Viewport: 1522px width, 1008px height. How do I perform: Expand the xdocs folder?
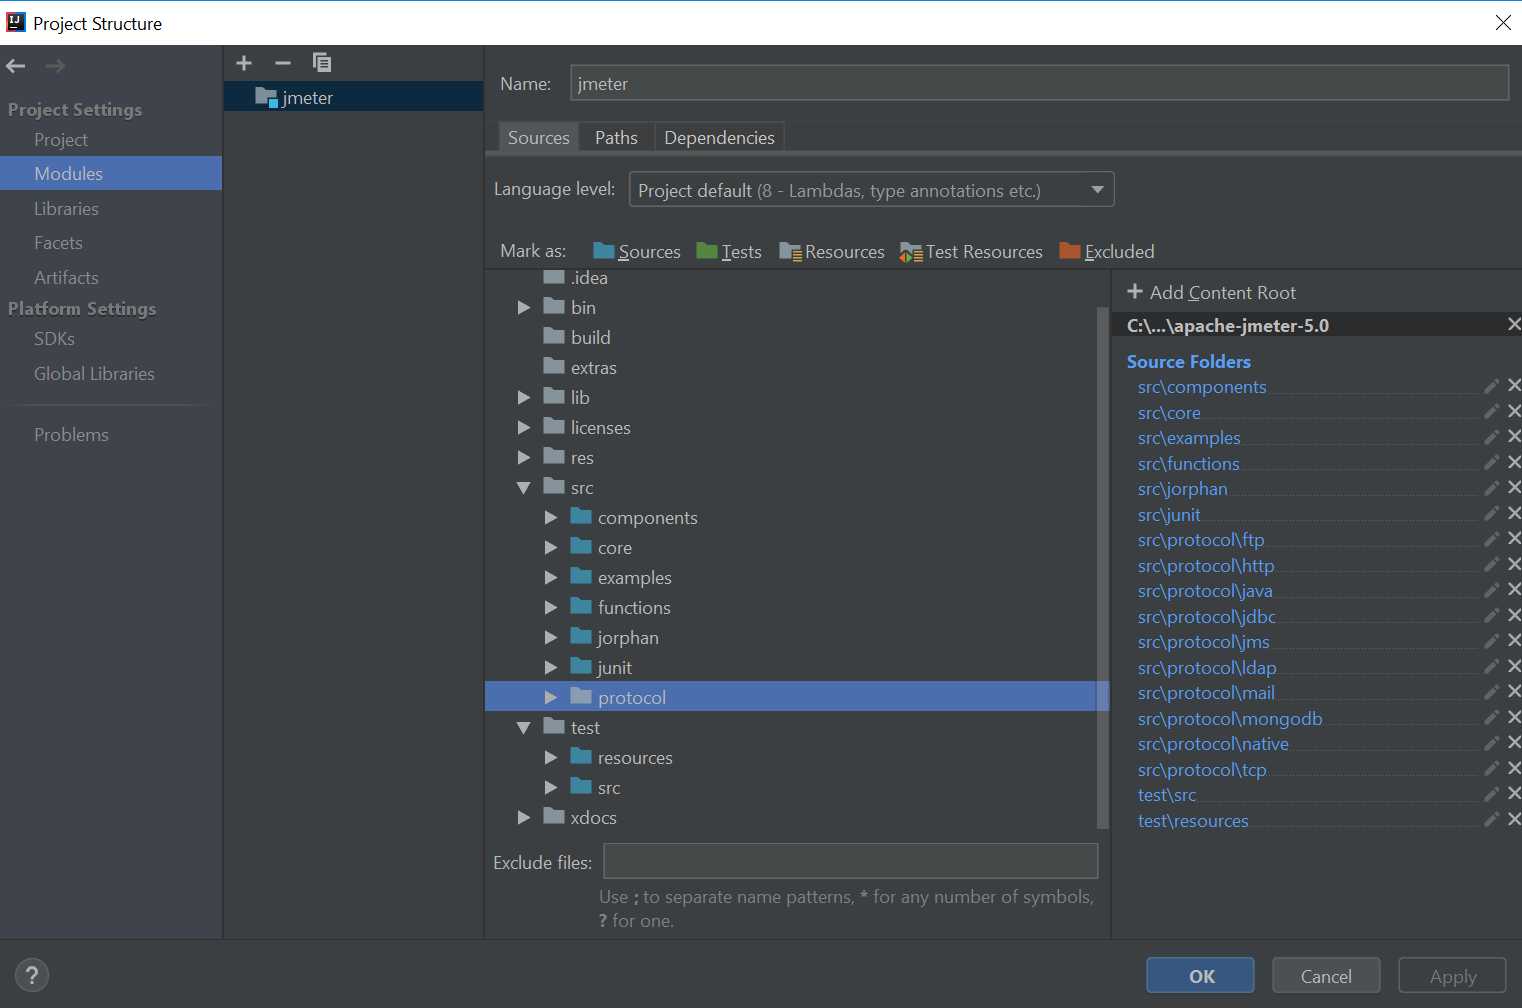pyautogui.click(x=524, y=818)
